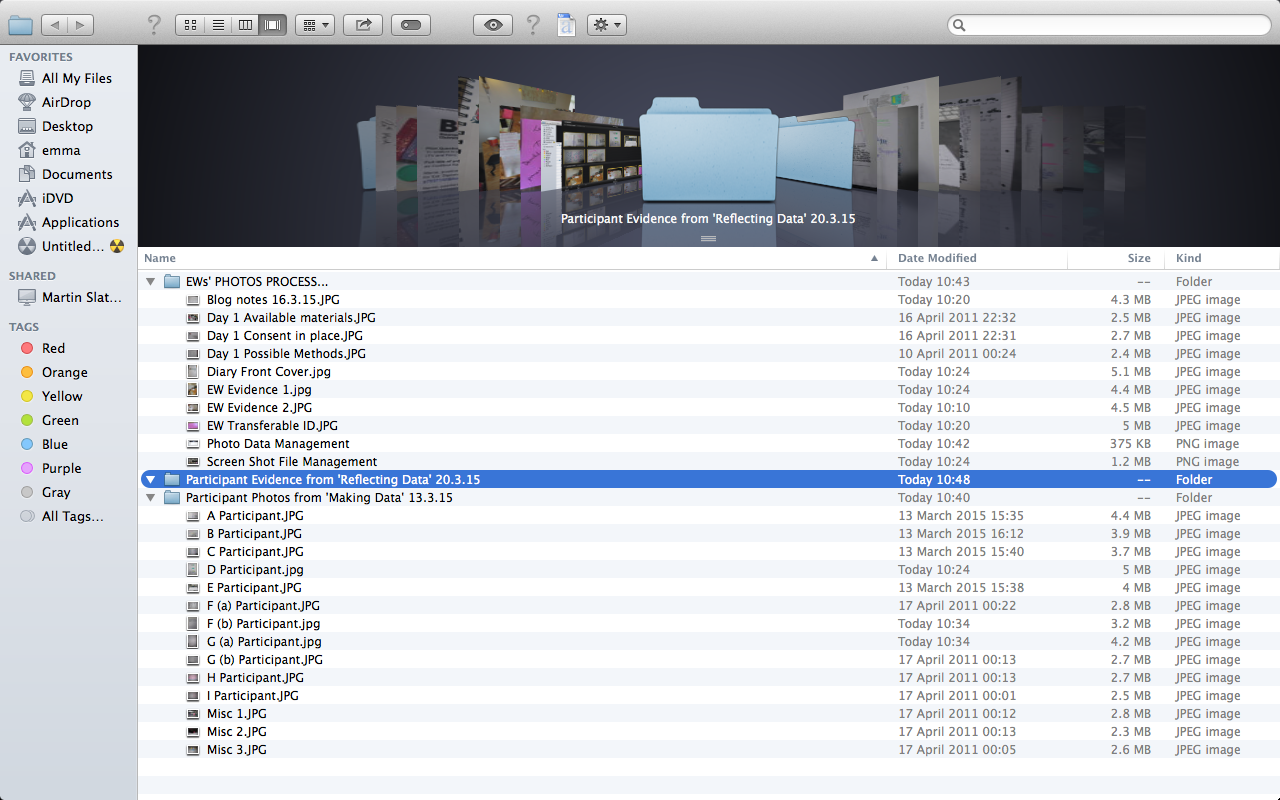Open the Arrange items dropdown

coord(314,25)
